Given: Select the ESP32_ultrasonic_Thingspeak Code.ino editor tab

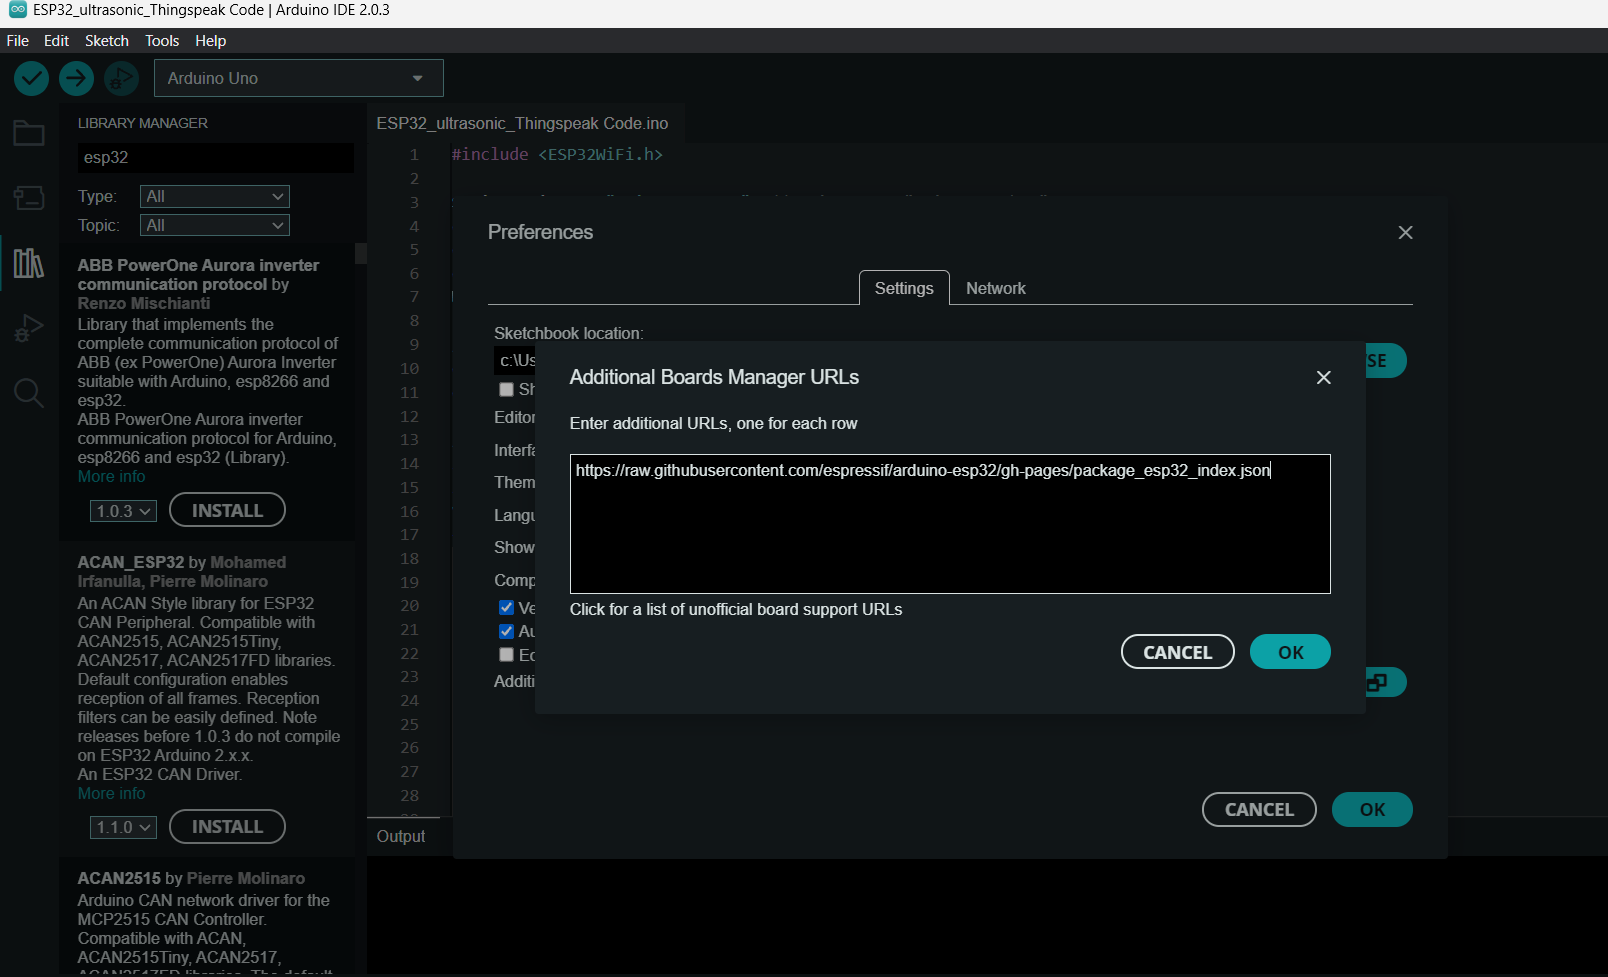Looking at the screenshot, I should point(522,123).
